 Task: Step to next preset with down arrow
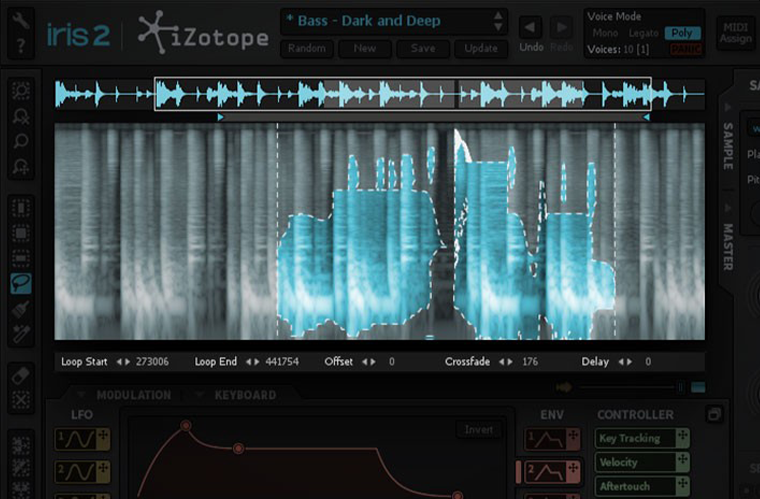pos(498,27)
